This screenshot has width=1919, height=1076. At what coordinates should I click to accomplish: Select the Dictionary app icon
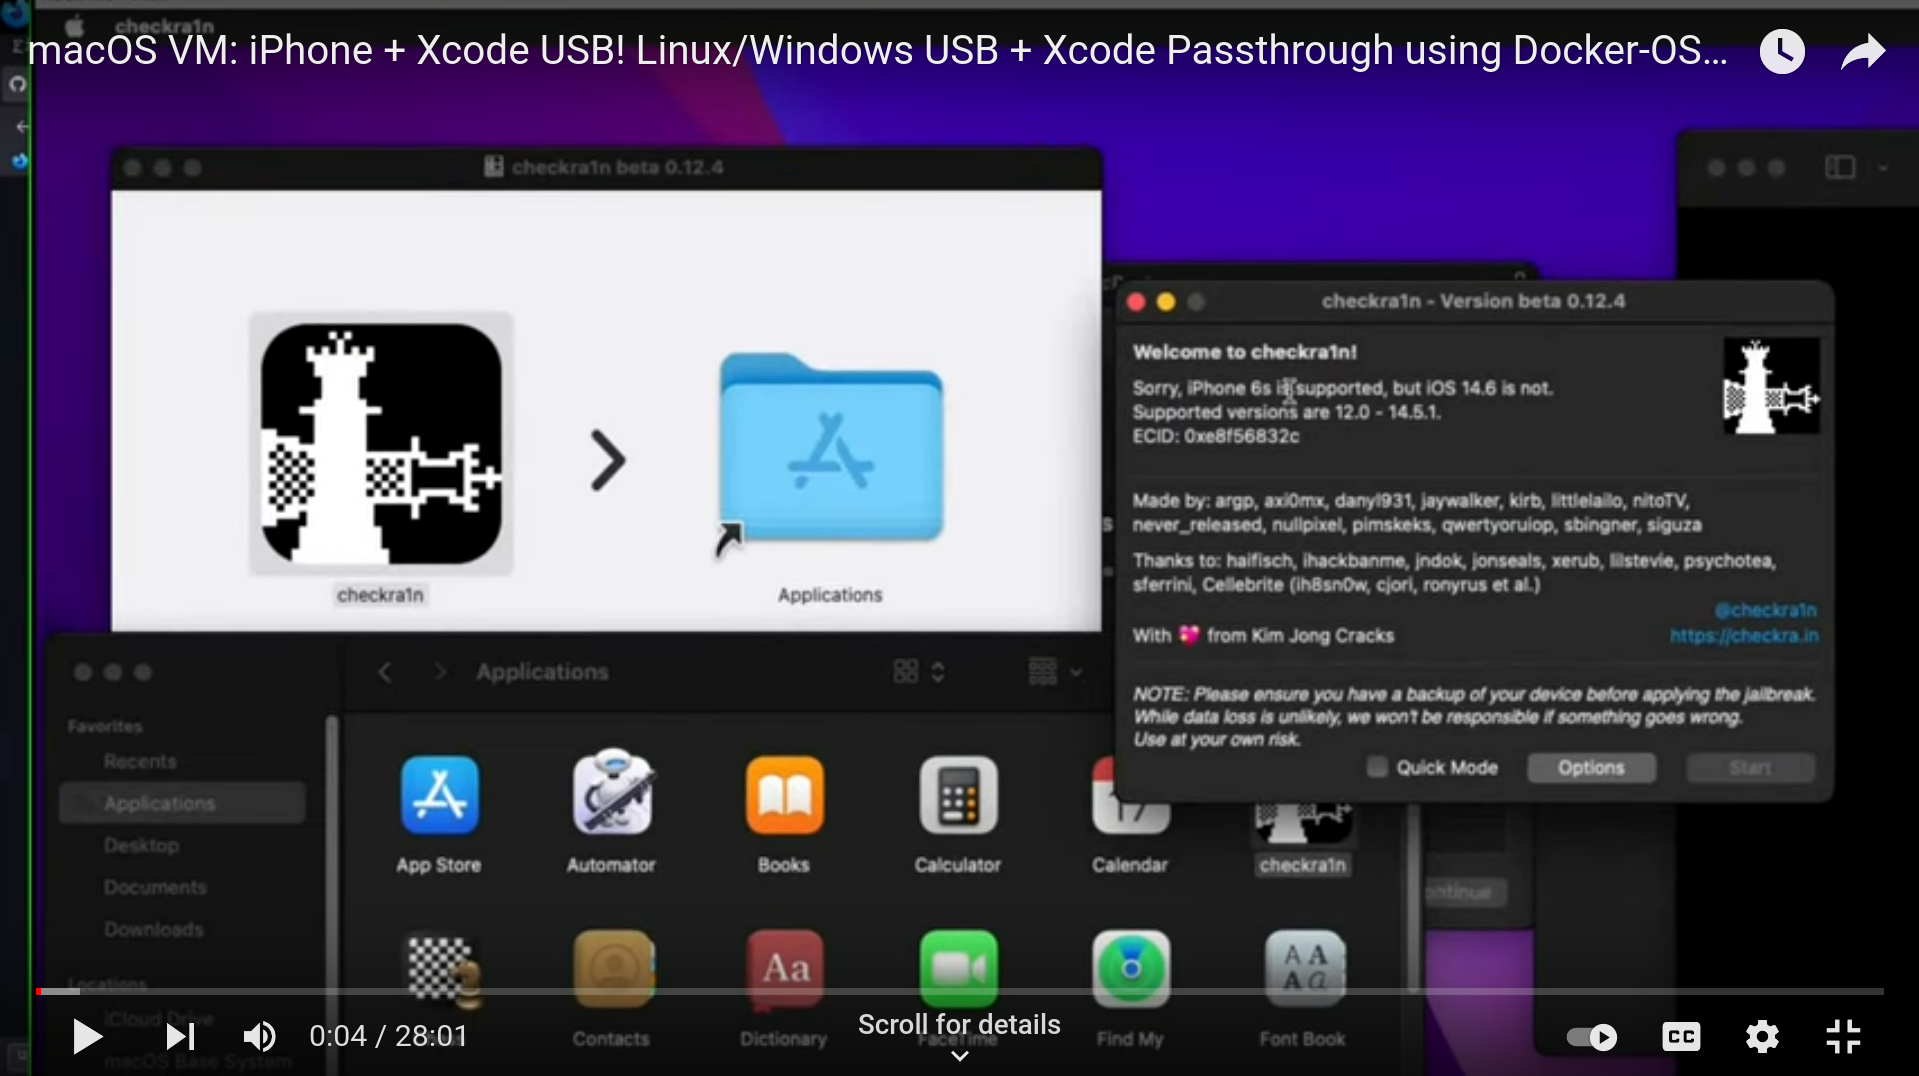[783, 968]
